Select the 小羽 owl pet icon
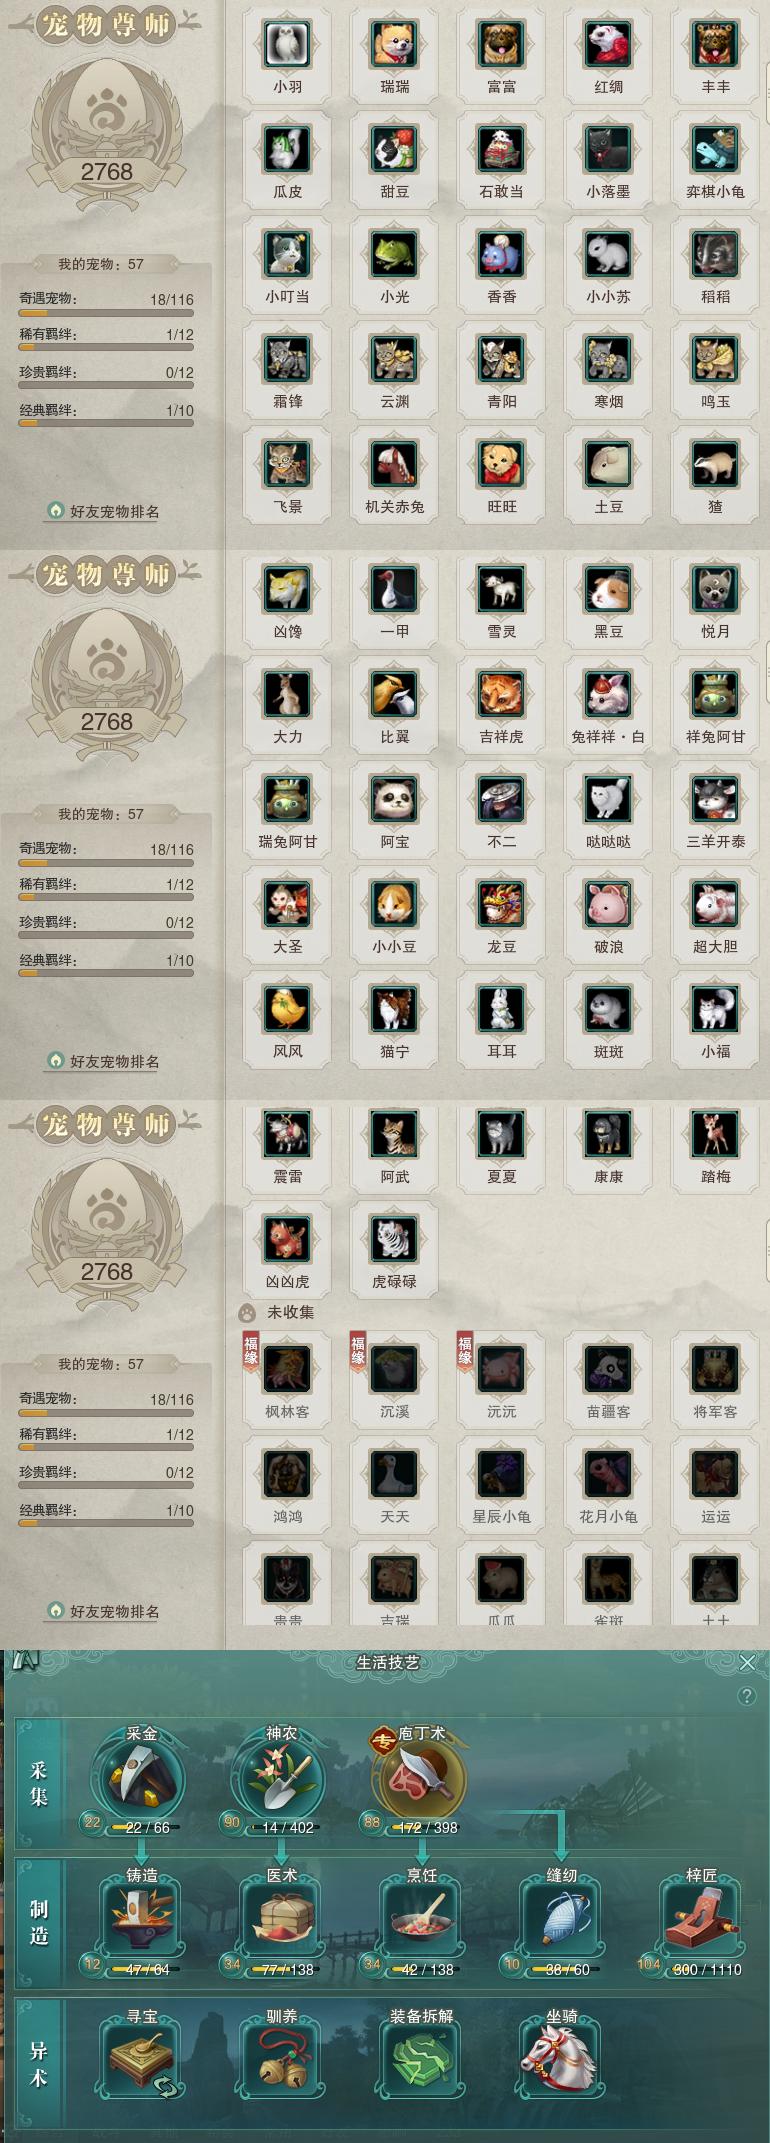This screenshot has height=2143, width=770. point(288,45)
